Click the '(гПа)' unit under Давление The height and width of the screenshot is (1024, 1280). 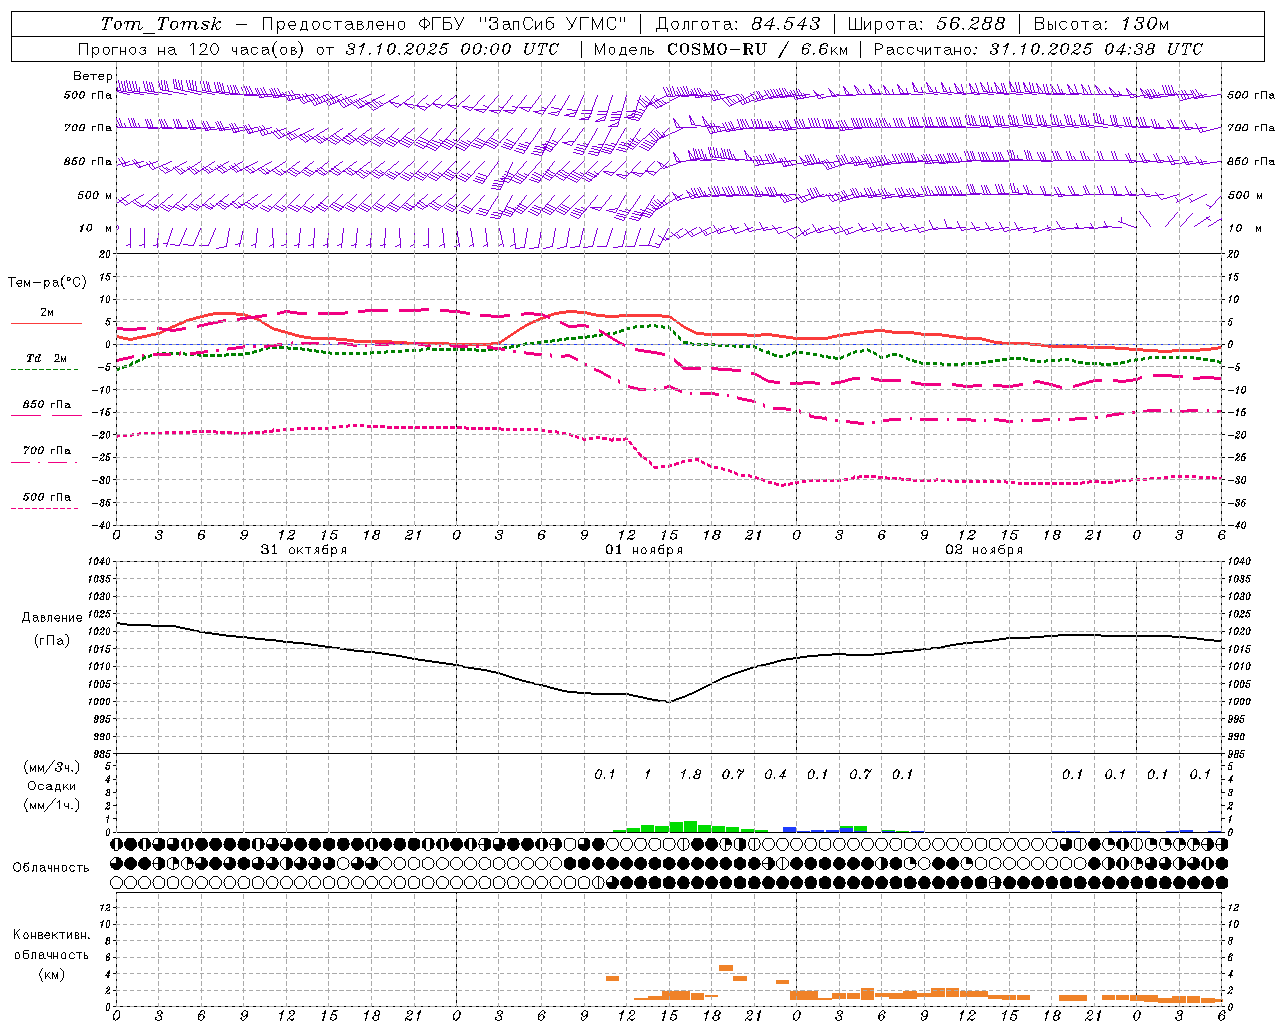tap(52, 640)
